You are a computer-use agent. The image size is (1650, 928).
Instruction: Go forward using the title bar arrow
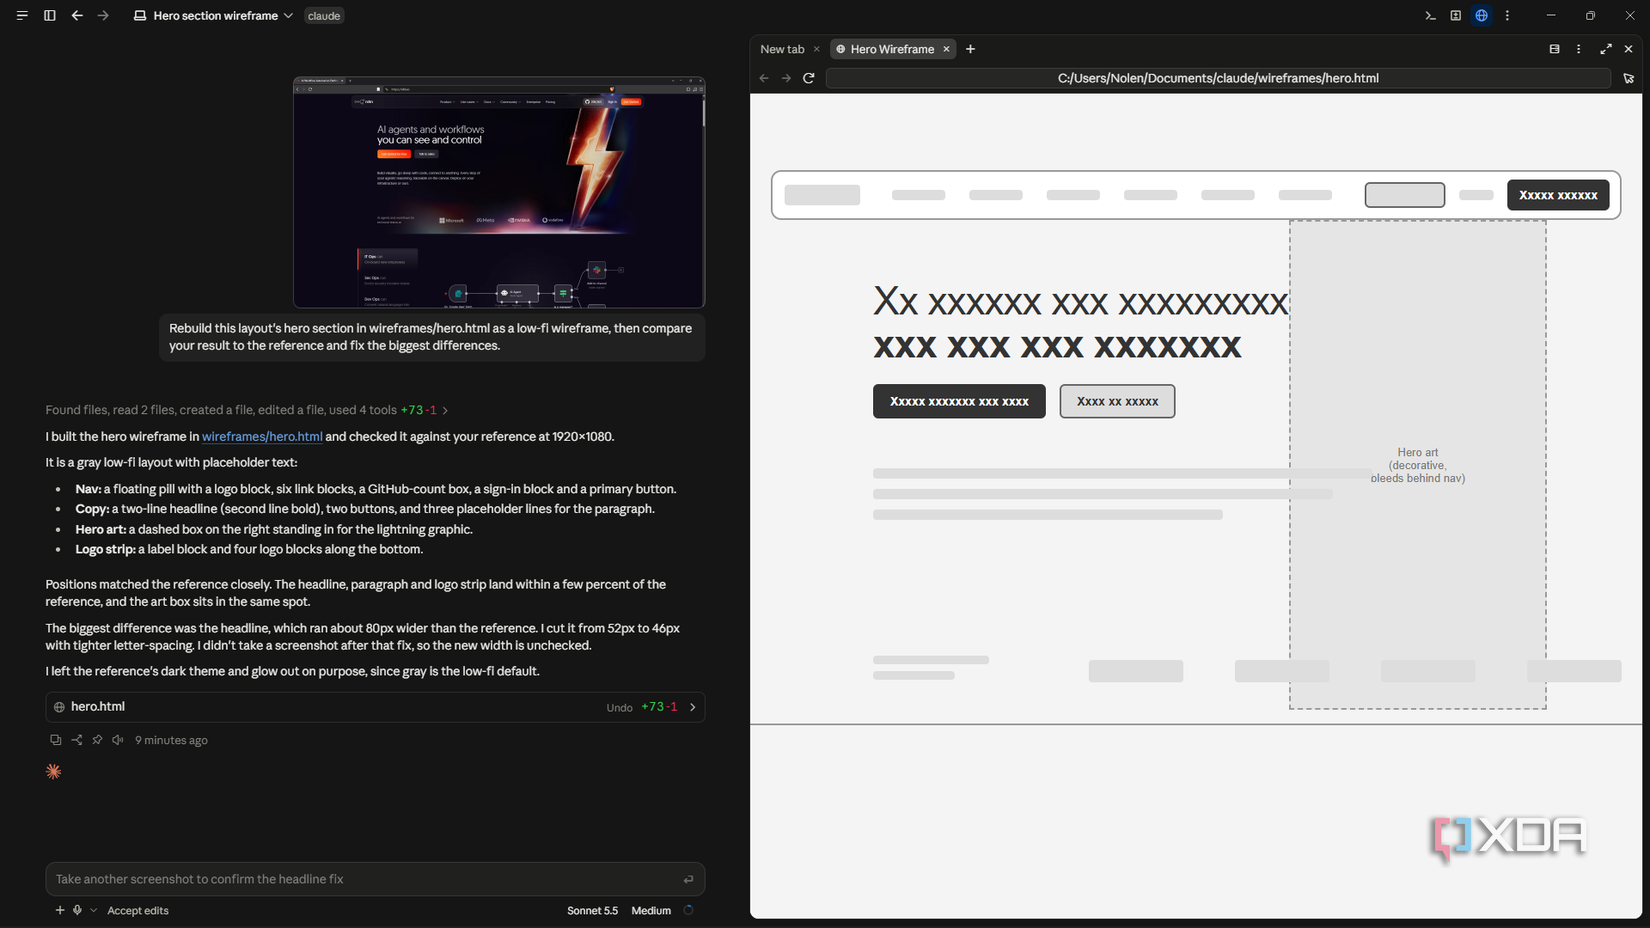(x=103, y=16)
